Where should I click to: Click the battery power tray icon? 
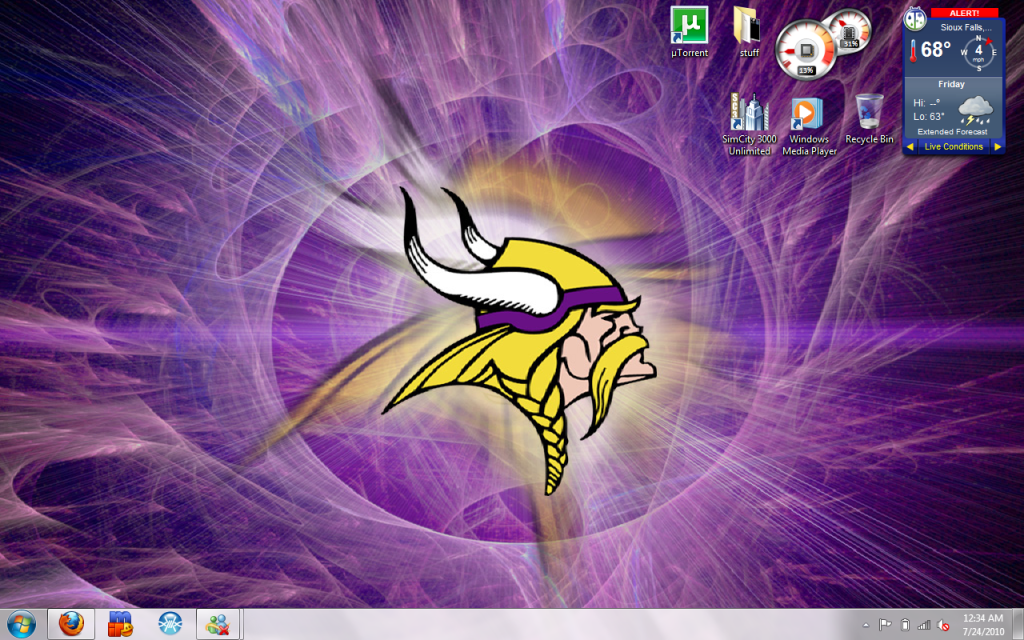pyautogui.click(x=904, y=625)
